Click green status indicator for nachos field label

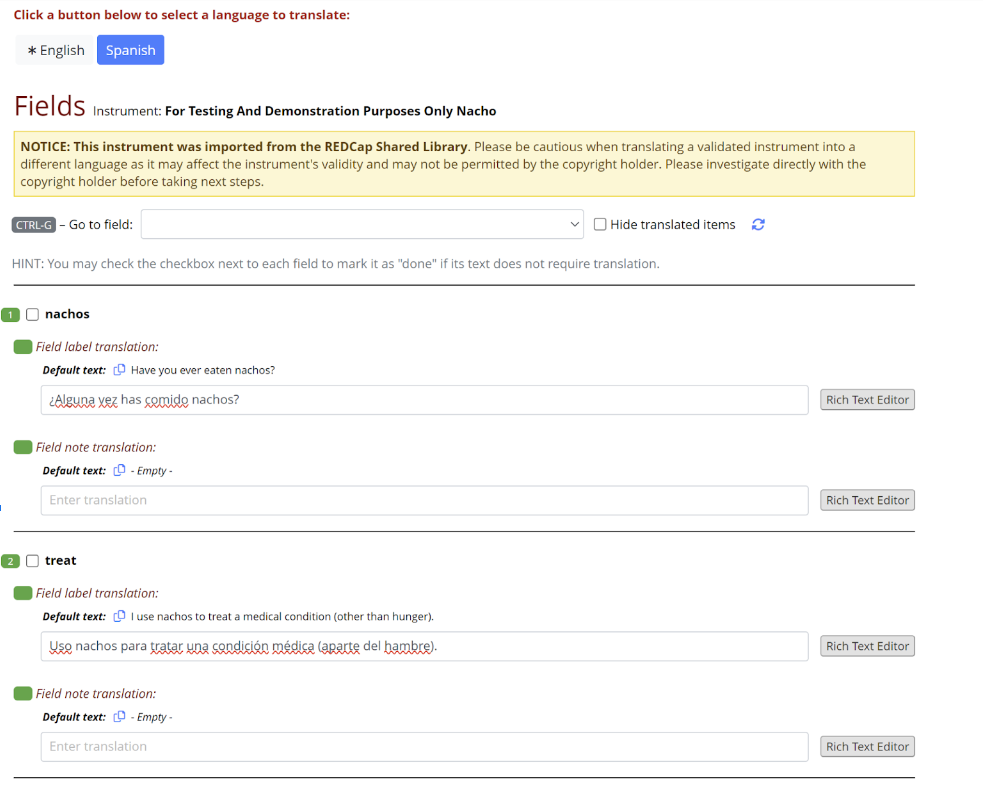23,347
